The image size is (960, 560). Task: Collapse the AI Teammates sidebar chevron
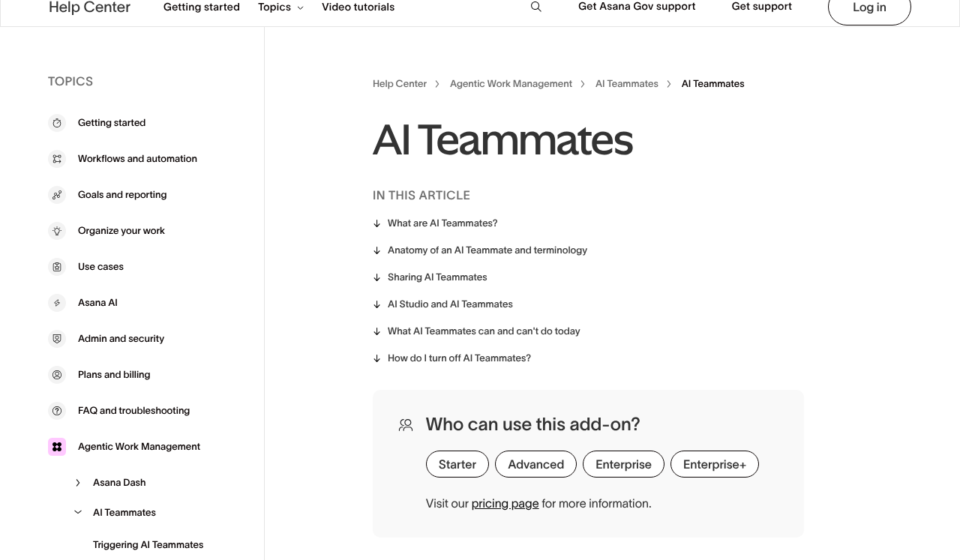tap(78, 512)
